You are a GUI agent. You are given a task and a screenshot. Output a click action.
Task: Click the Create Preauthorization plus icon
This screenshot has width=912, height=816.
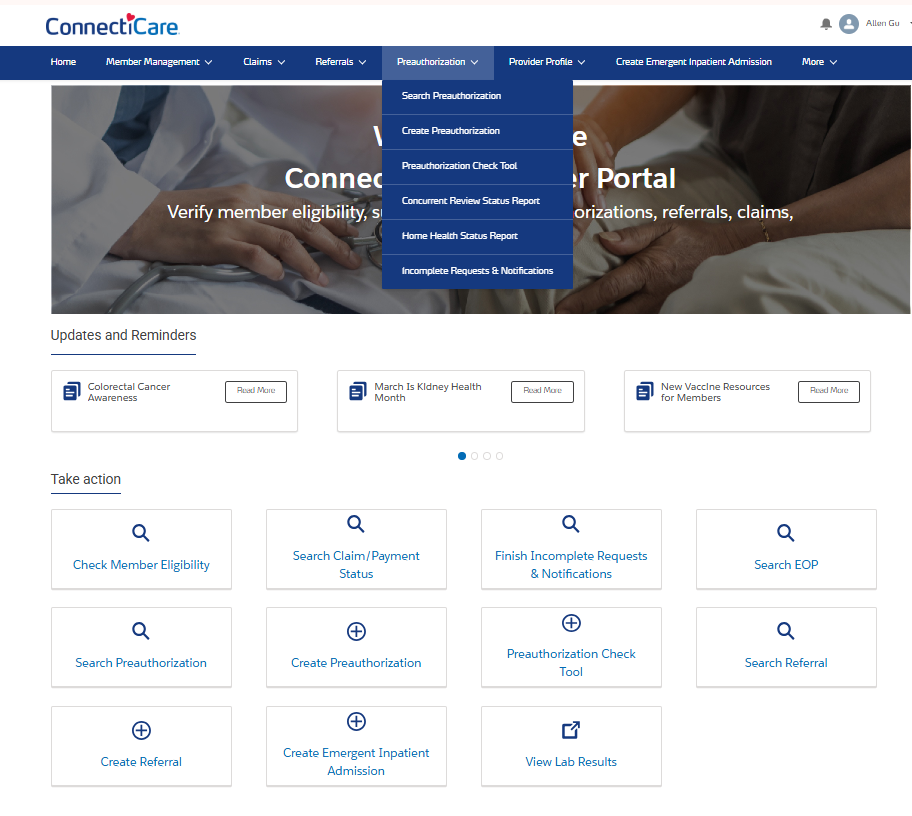click(356, 631)
